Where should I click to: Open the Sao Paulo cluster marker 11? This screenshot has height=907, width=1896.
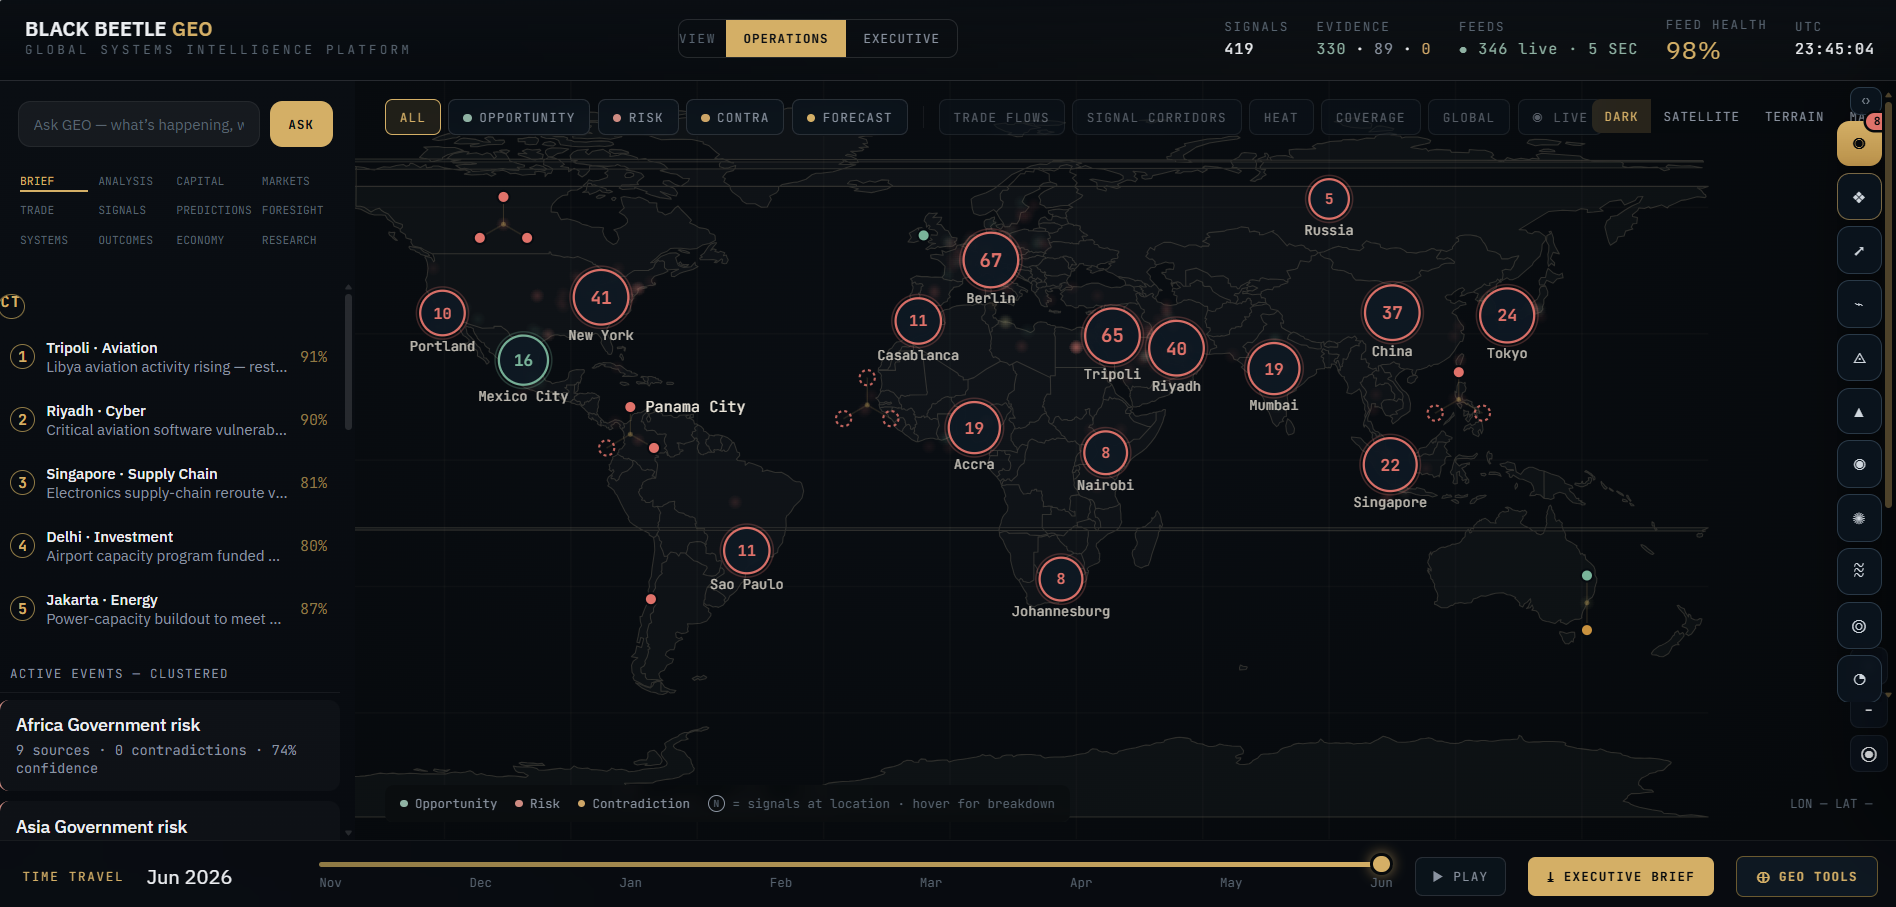(x=746, y=550)
